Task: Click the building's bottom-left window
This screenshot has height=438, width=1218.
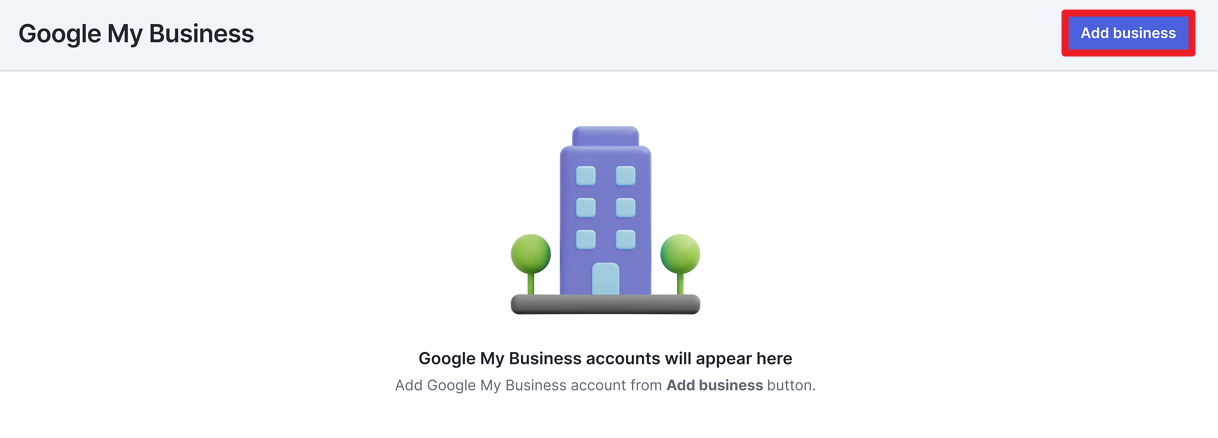Action: pyautogui.click(x=586, y=240)
